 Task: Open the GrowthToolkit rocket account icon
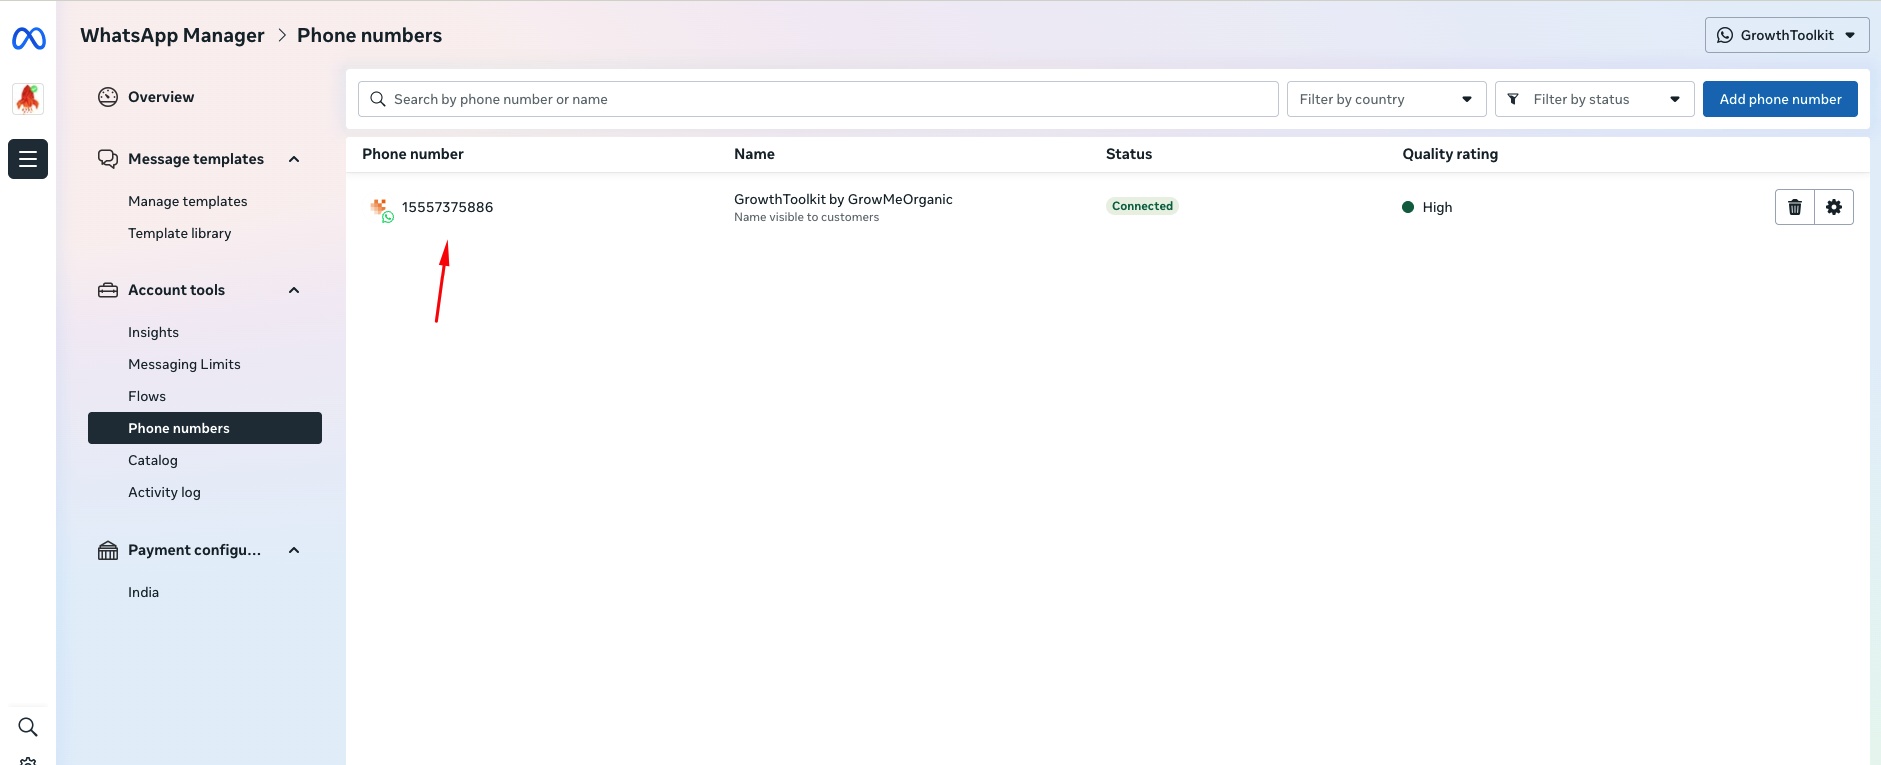click(28, 98)
